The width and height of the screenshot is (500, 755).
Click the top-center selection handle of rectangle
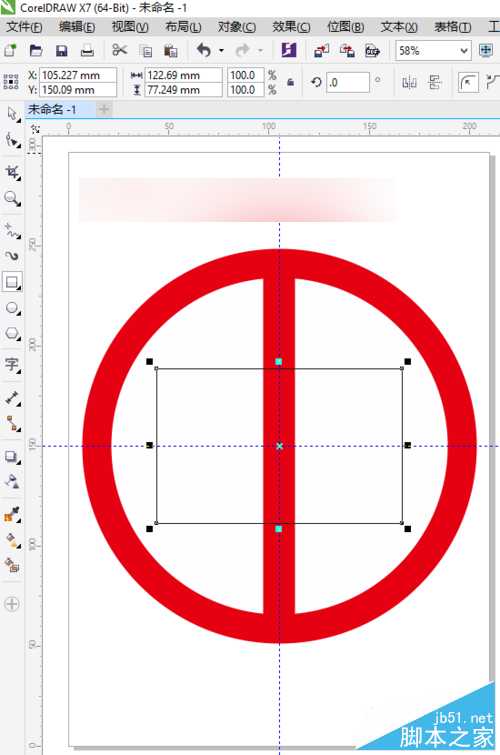point(278,362)
